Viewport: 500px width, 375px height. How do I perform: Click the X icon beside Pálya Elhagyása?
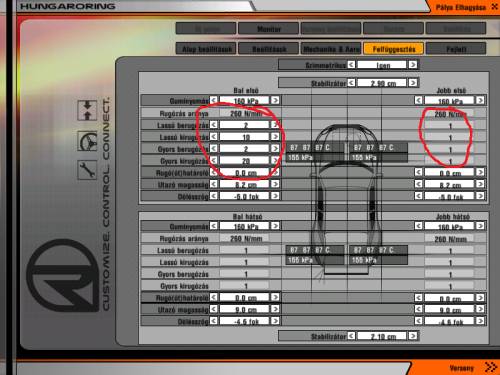[x=494, y=7]
